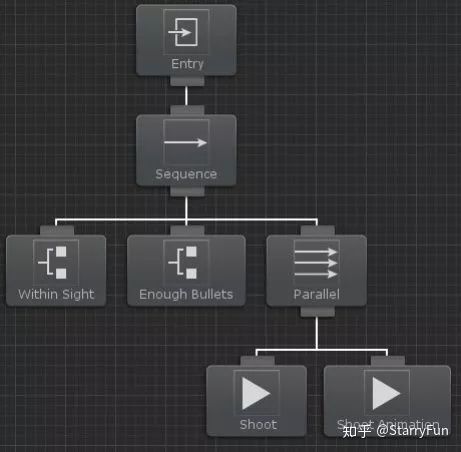Viewport: 461px width, 452px height.
Task: Select the Parallel triple-arrow icon
Action: pos(316,263)
